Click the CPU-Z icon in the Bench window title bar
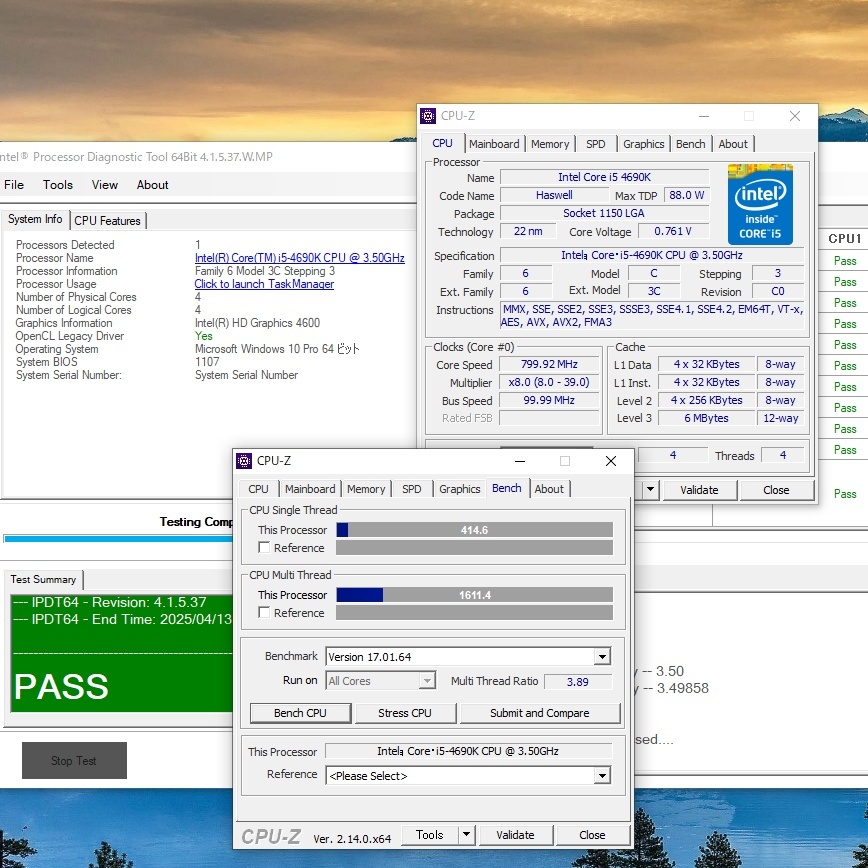 pos(244,461)
